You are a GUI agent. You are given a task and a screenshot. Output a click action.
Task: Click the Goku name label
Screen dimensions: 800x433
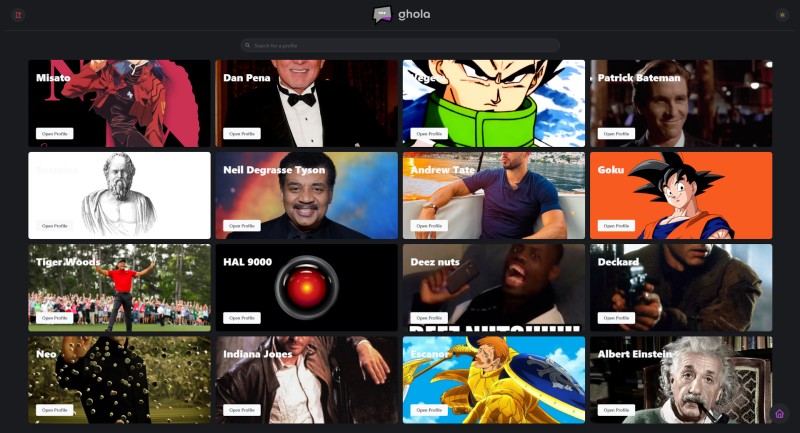[611, 170]
